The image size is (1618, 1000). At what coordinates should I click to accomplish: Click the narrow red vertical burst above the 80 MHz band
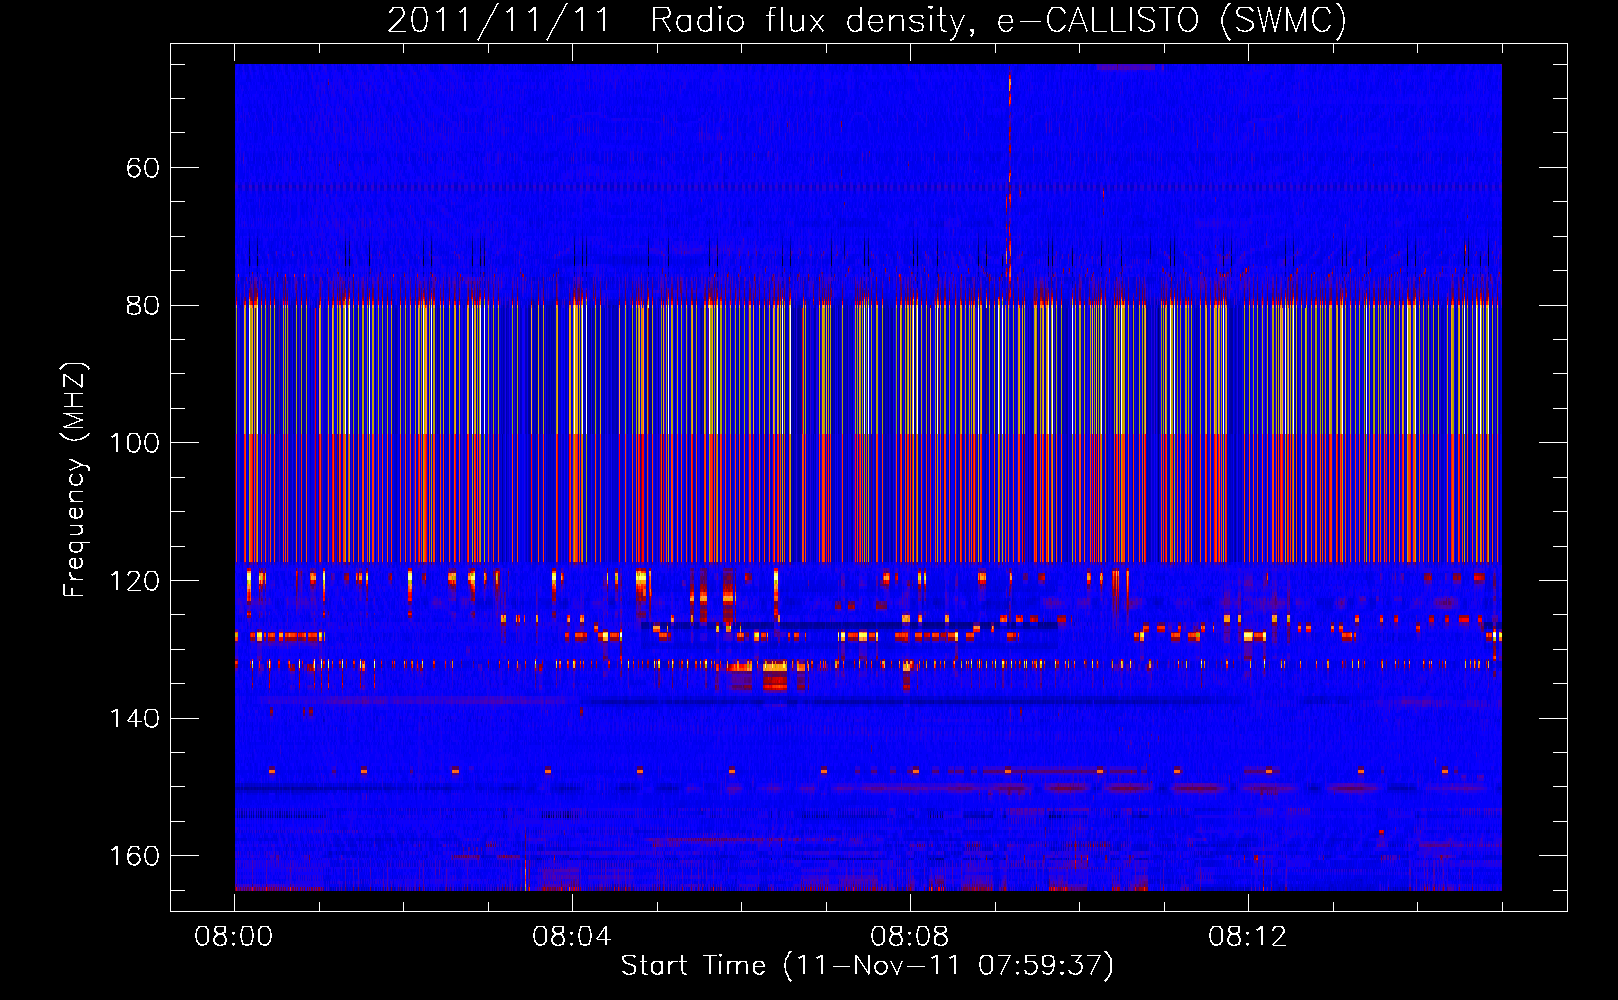tap(1009, 185)
